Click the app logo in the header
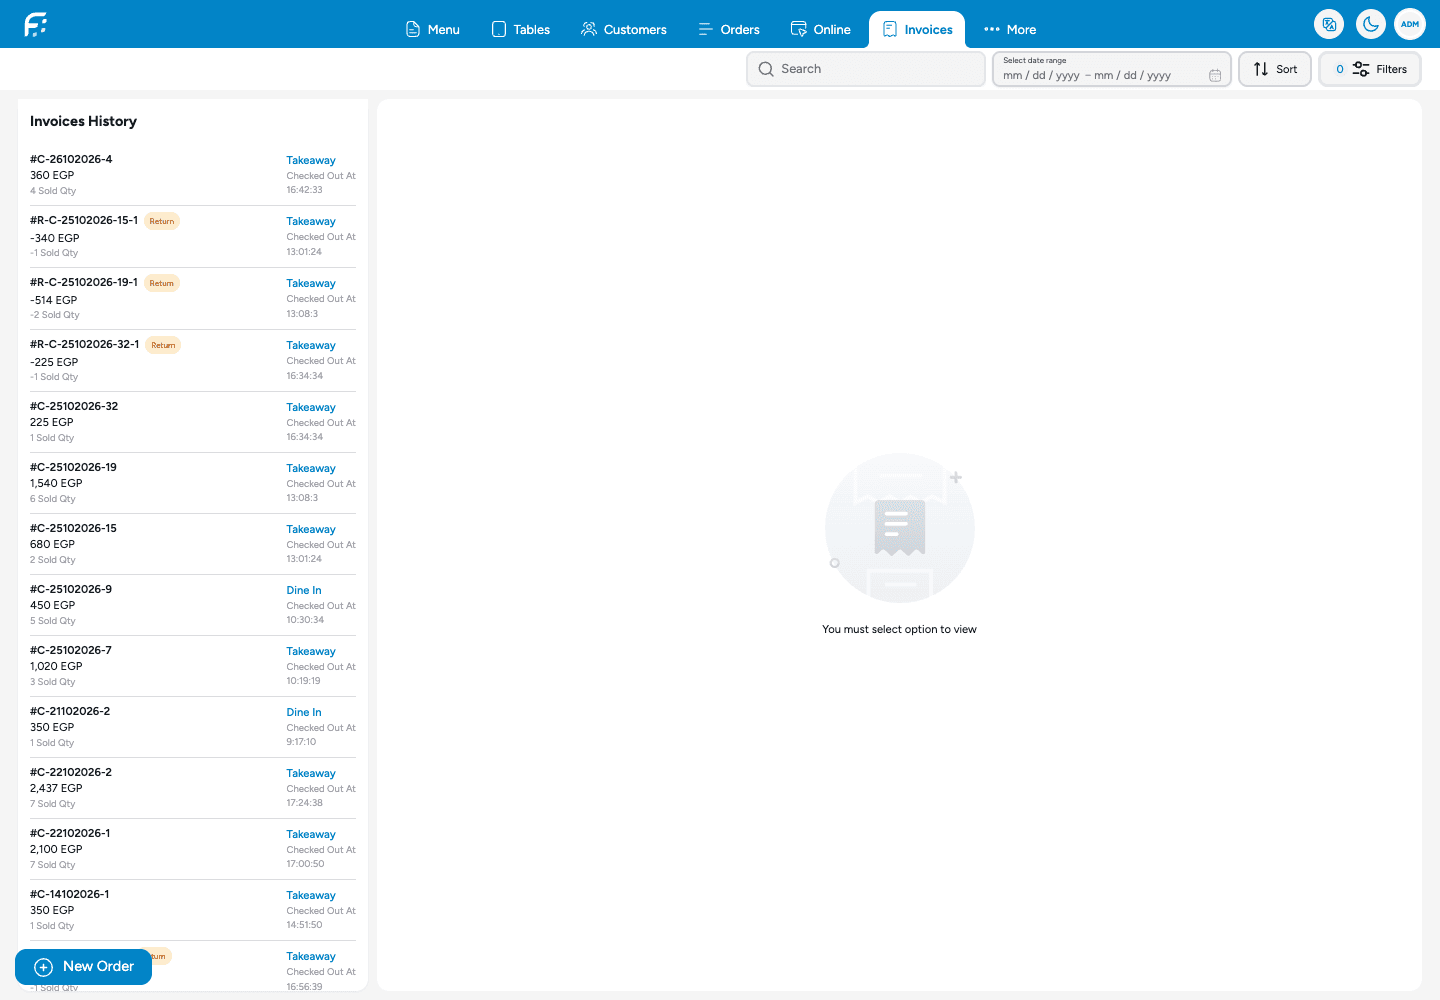This screenshot has width=1440, height=1000. (x=36, y=24)
